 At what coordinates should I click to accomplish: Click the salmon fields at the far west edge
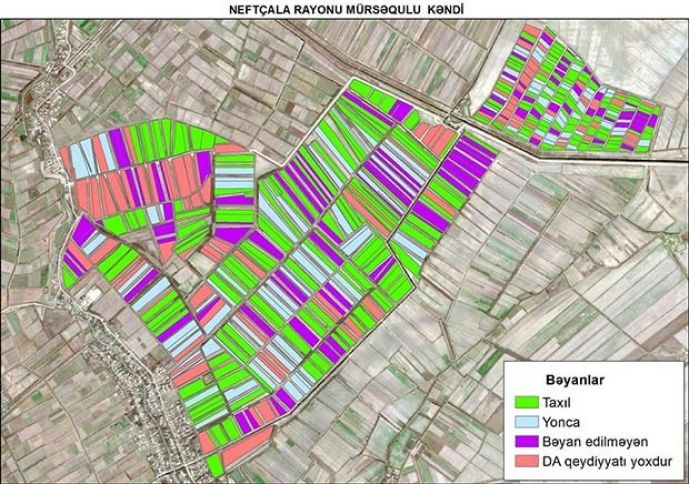pos(80,160)
